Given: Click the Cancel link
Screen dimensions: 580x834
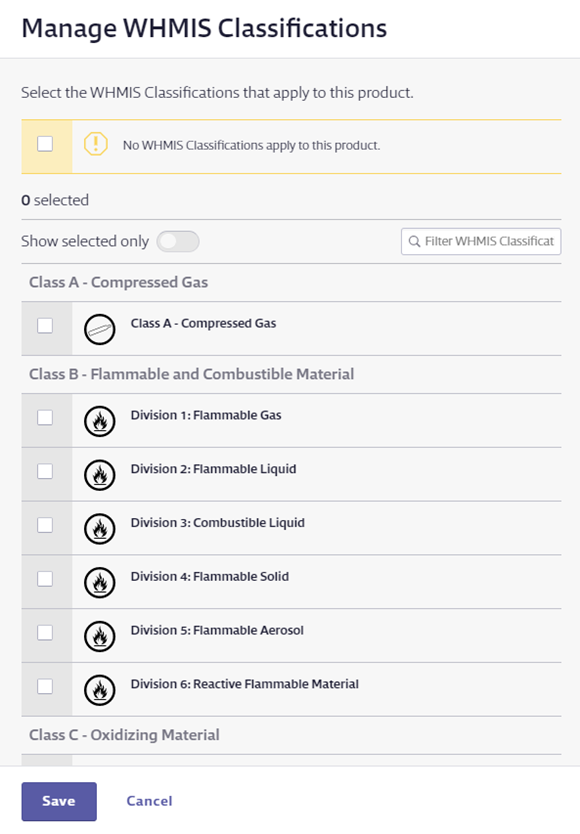Looking at the screenshot, I should tap(150, 801).
